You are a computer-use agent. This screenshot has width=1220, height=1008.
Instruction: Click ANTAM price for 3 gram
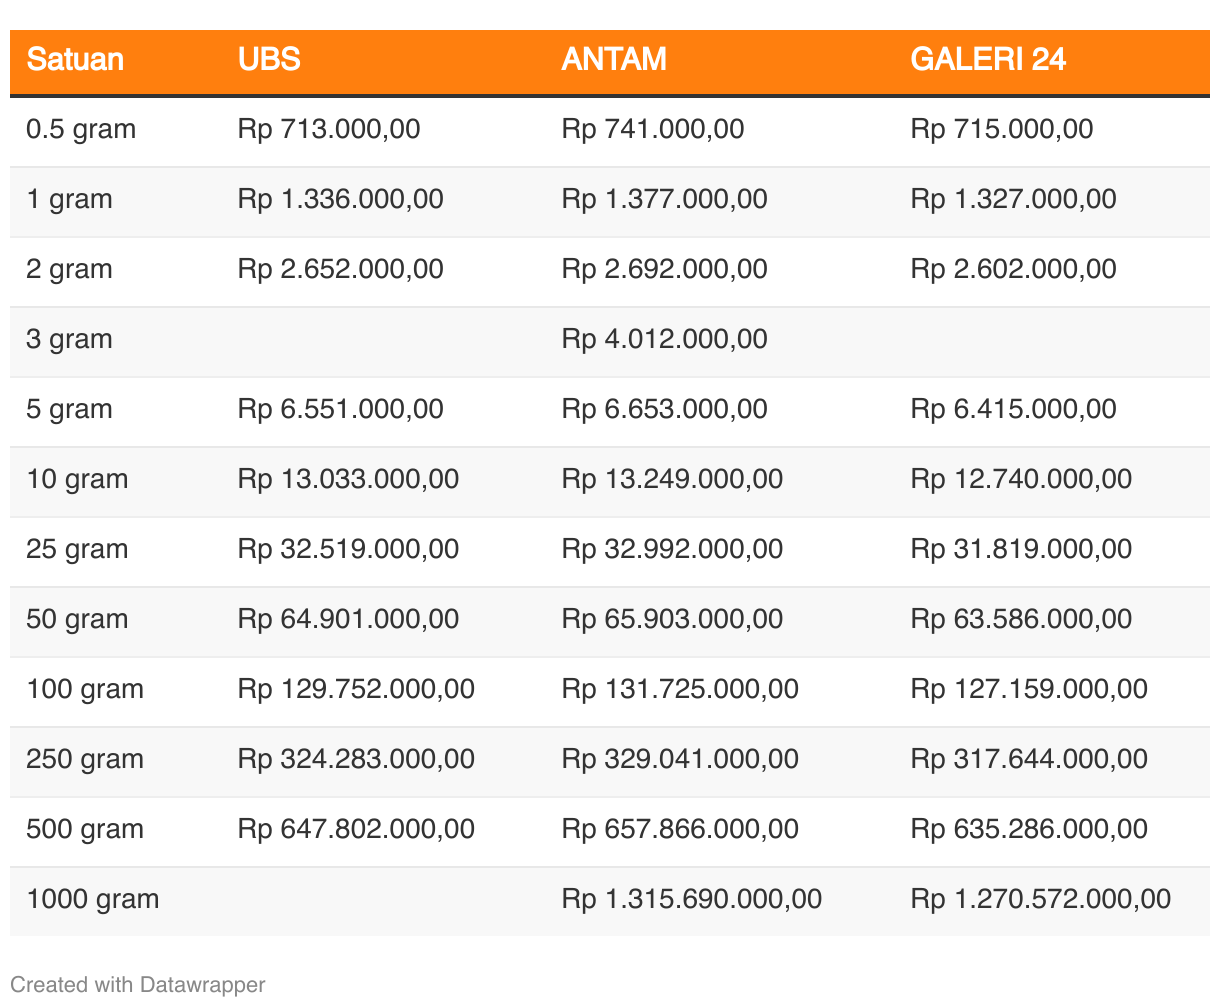tap(665, 339)
